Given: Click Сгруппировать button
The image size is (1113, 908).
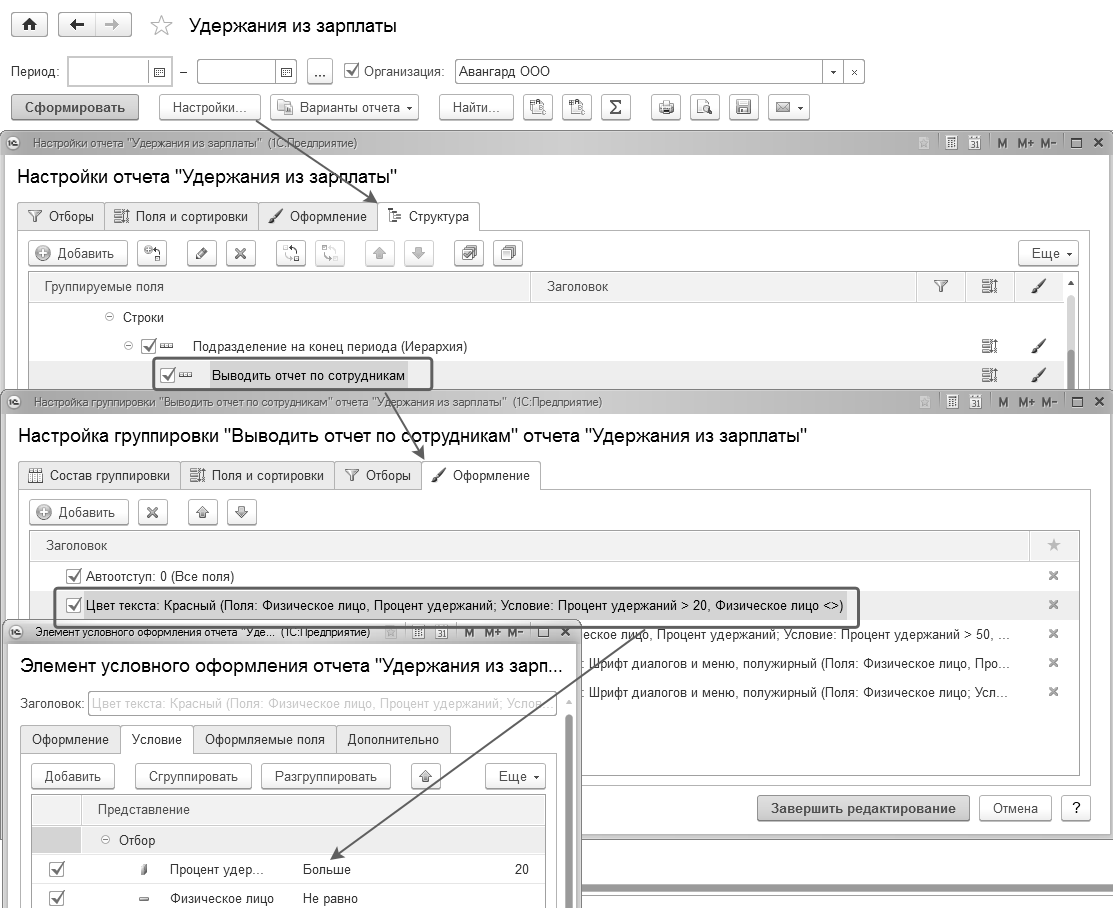Looking at the screenshot, I should (x=193, y=777).
